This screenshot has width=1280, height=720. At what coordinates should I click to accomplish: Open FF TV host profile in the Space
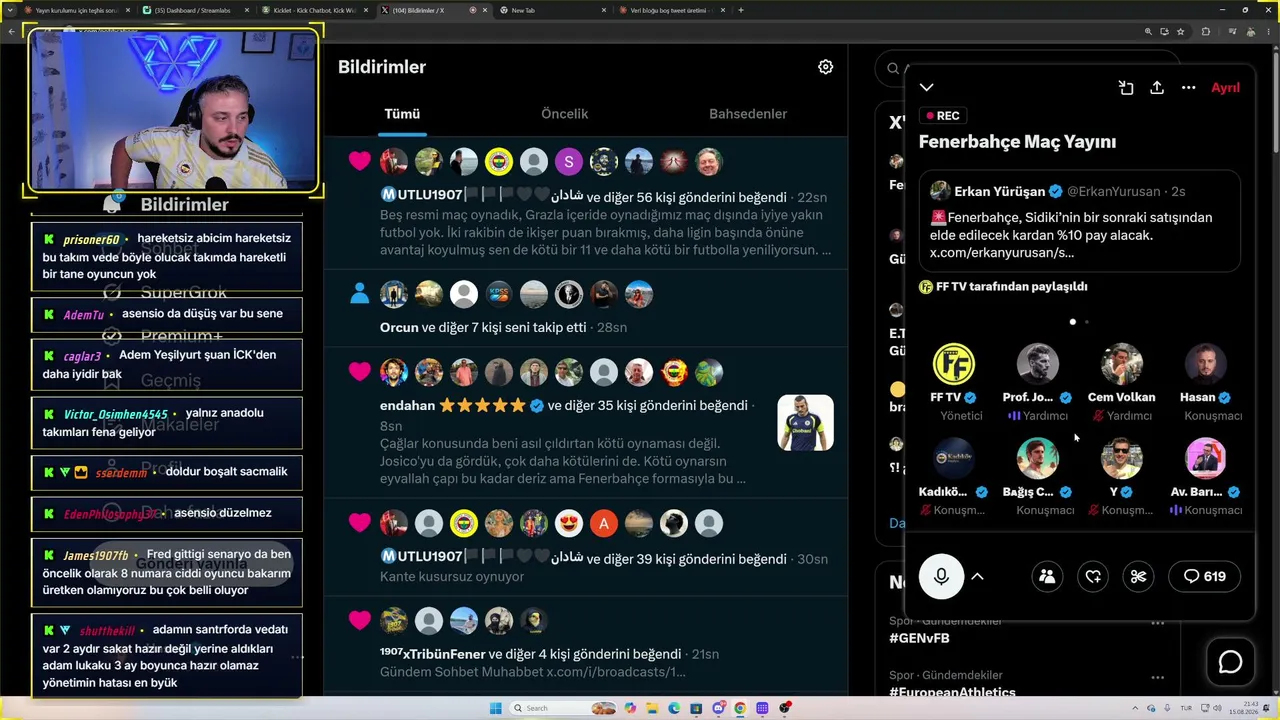(953, 364)
